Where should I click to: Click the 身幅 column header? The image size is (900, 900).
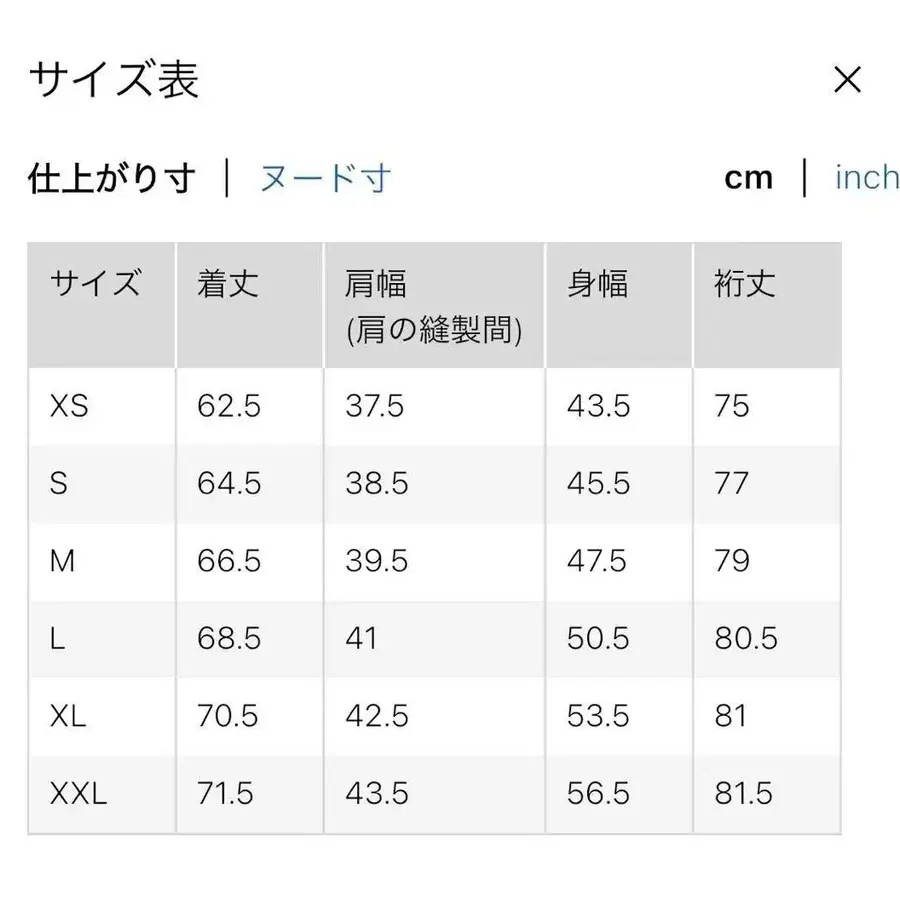click(596, 284)
